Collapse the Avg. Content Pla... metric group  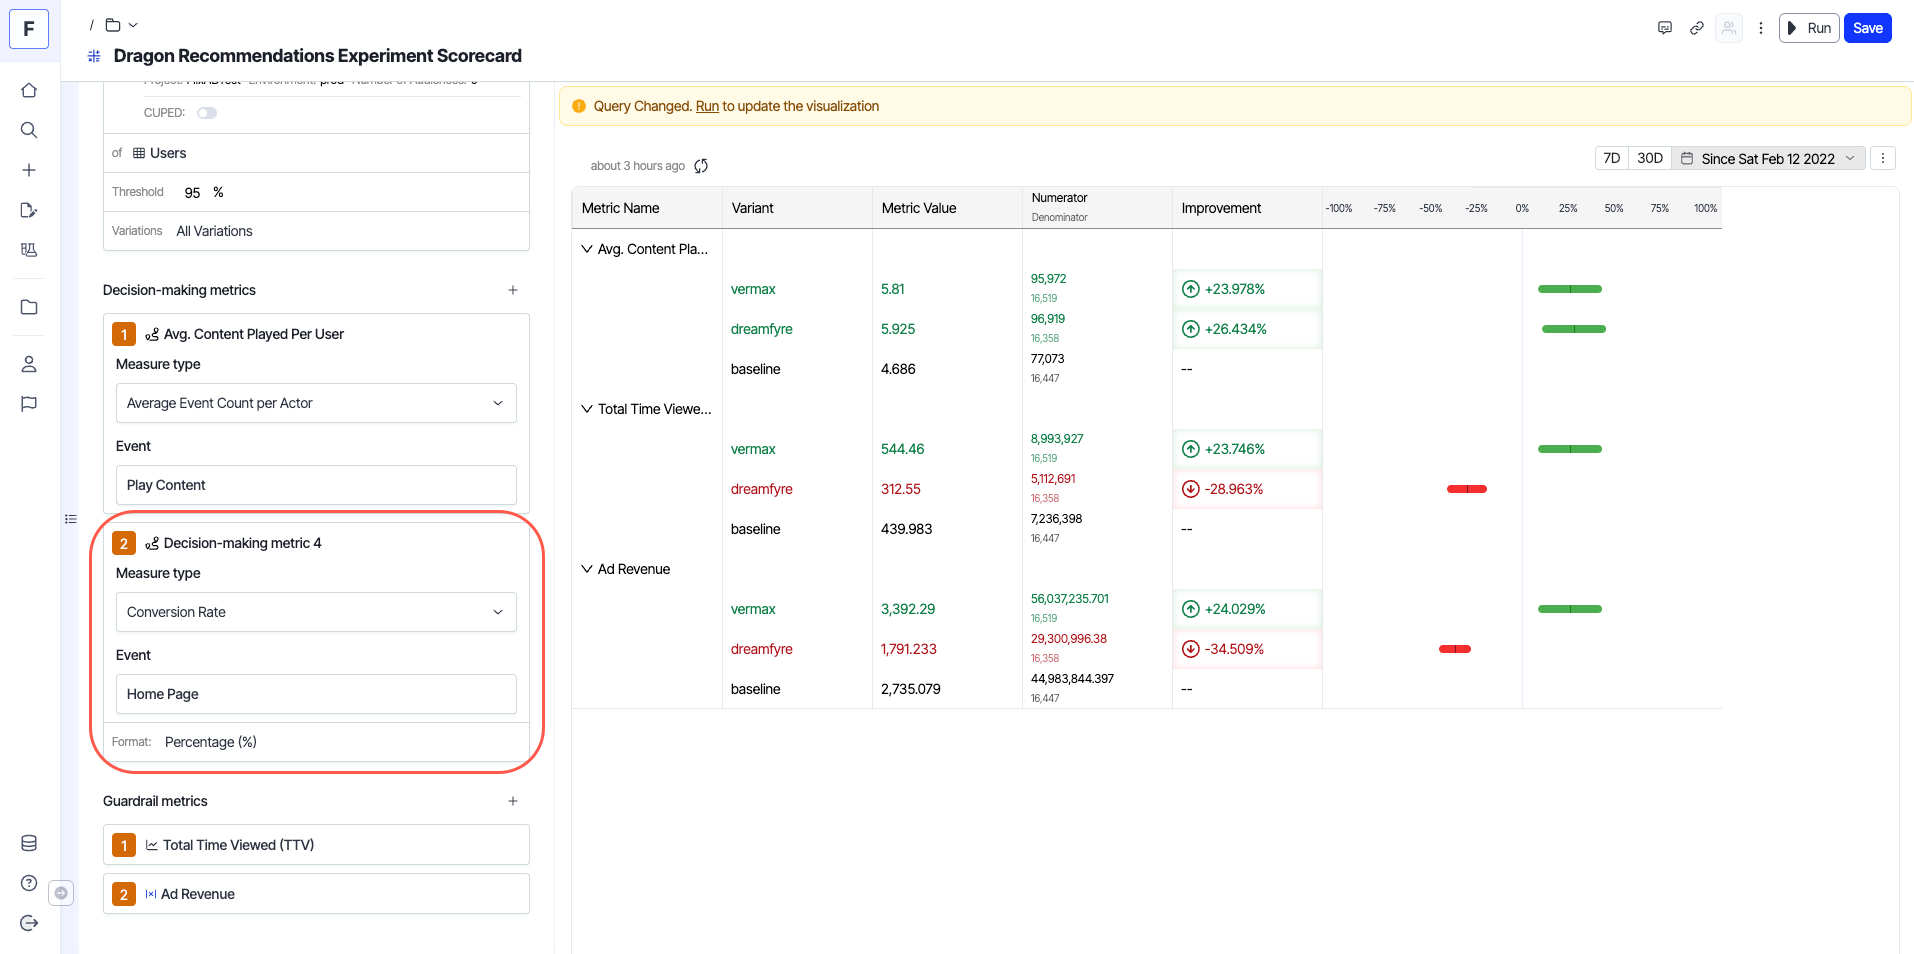587,249
